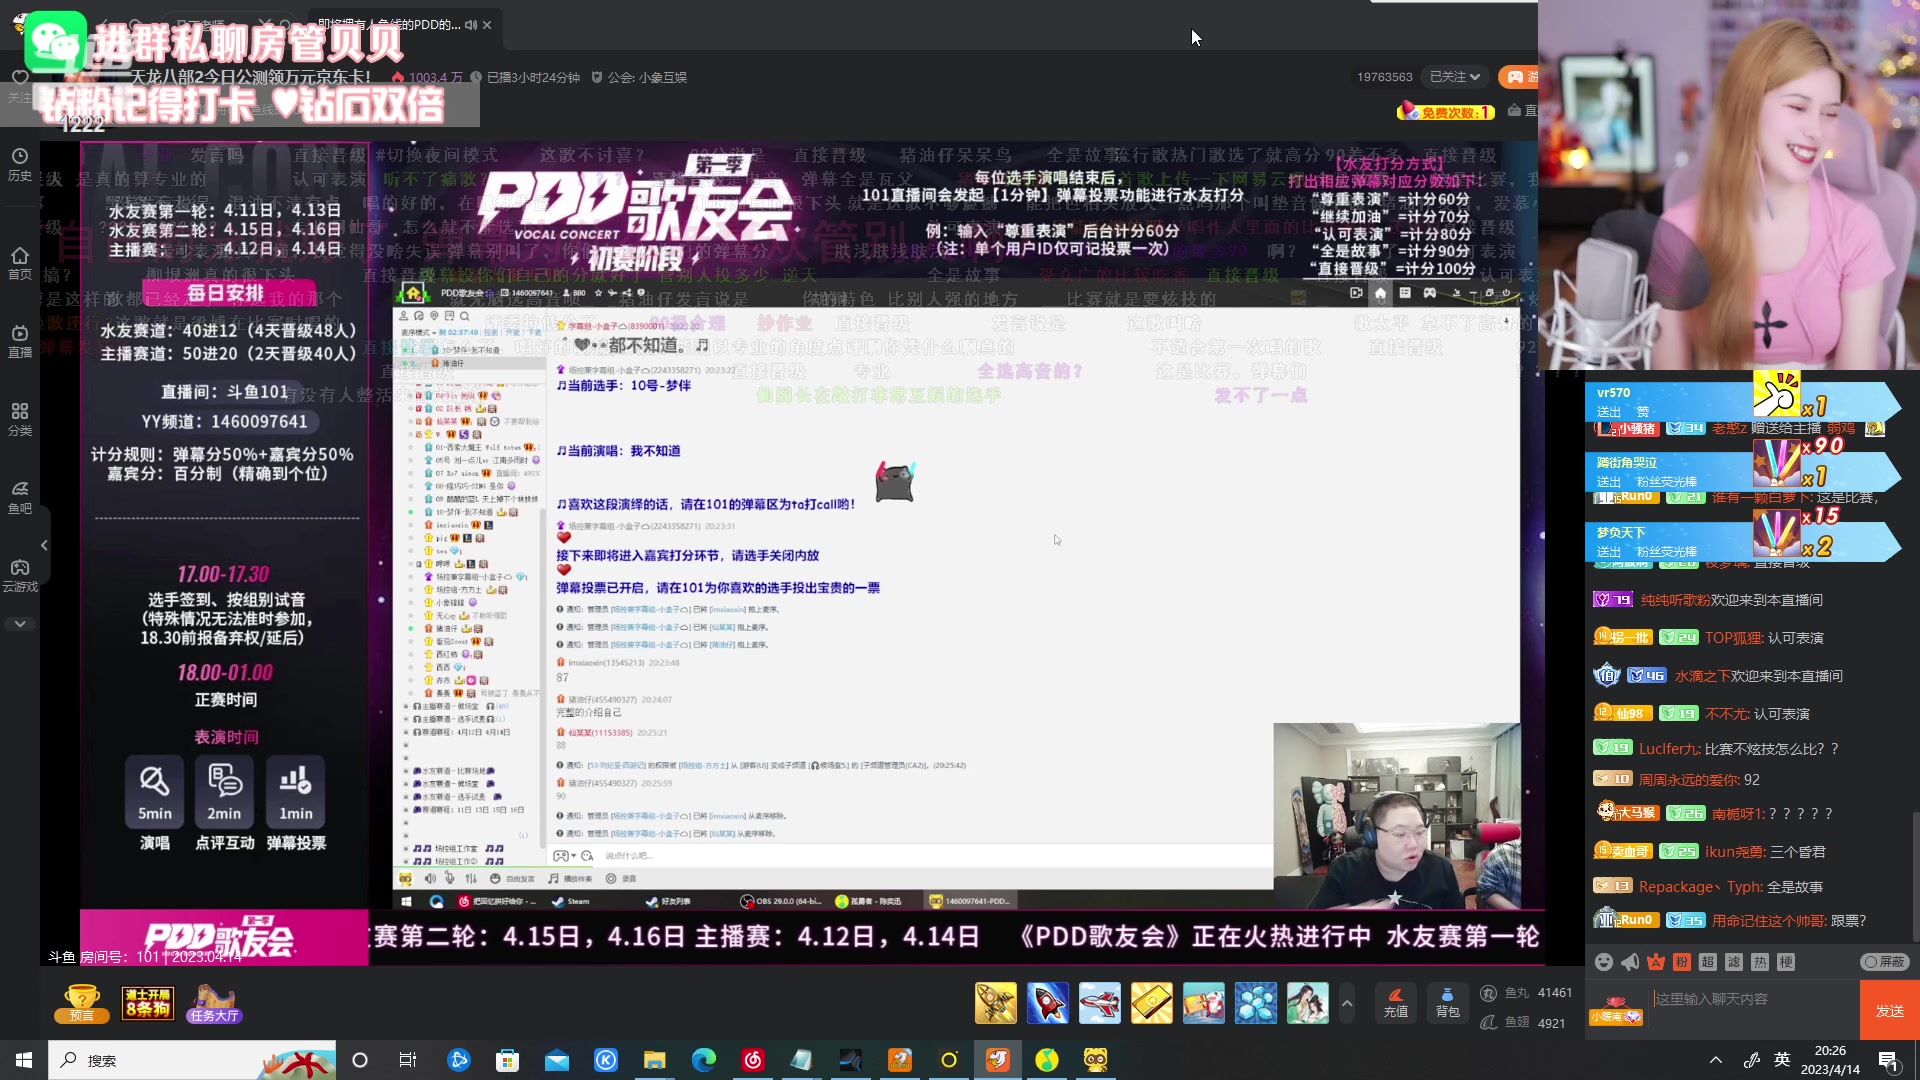Open the Windows Start menu
Viewport: 1920px width, 1080px height.
click(x=24, y=1060)
